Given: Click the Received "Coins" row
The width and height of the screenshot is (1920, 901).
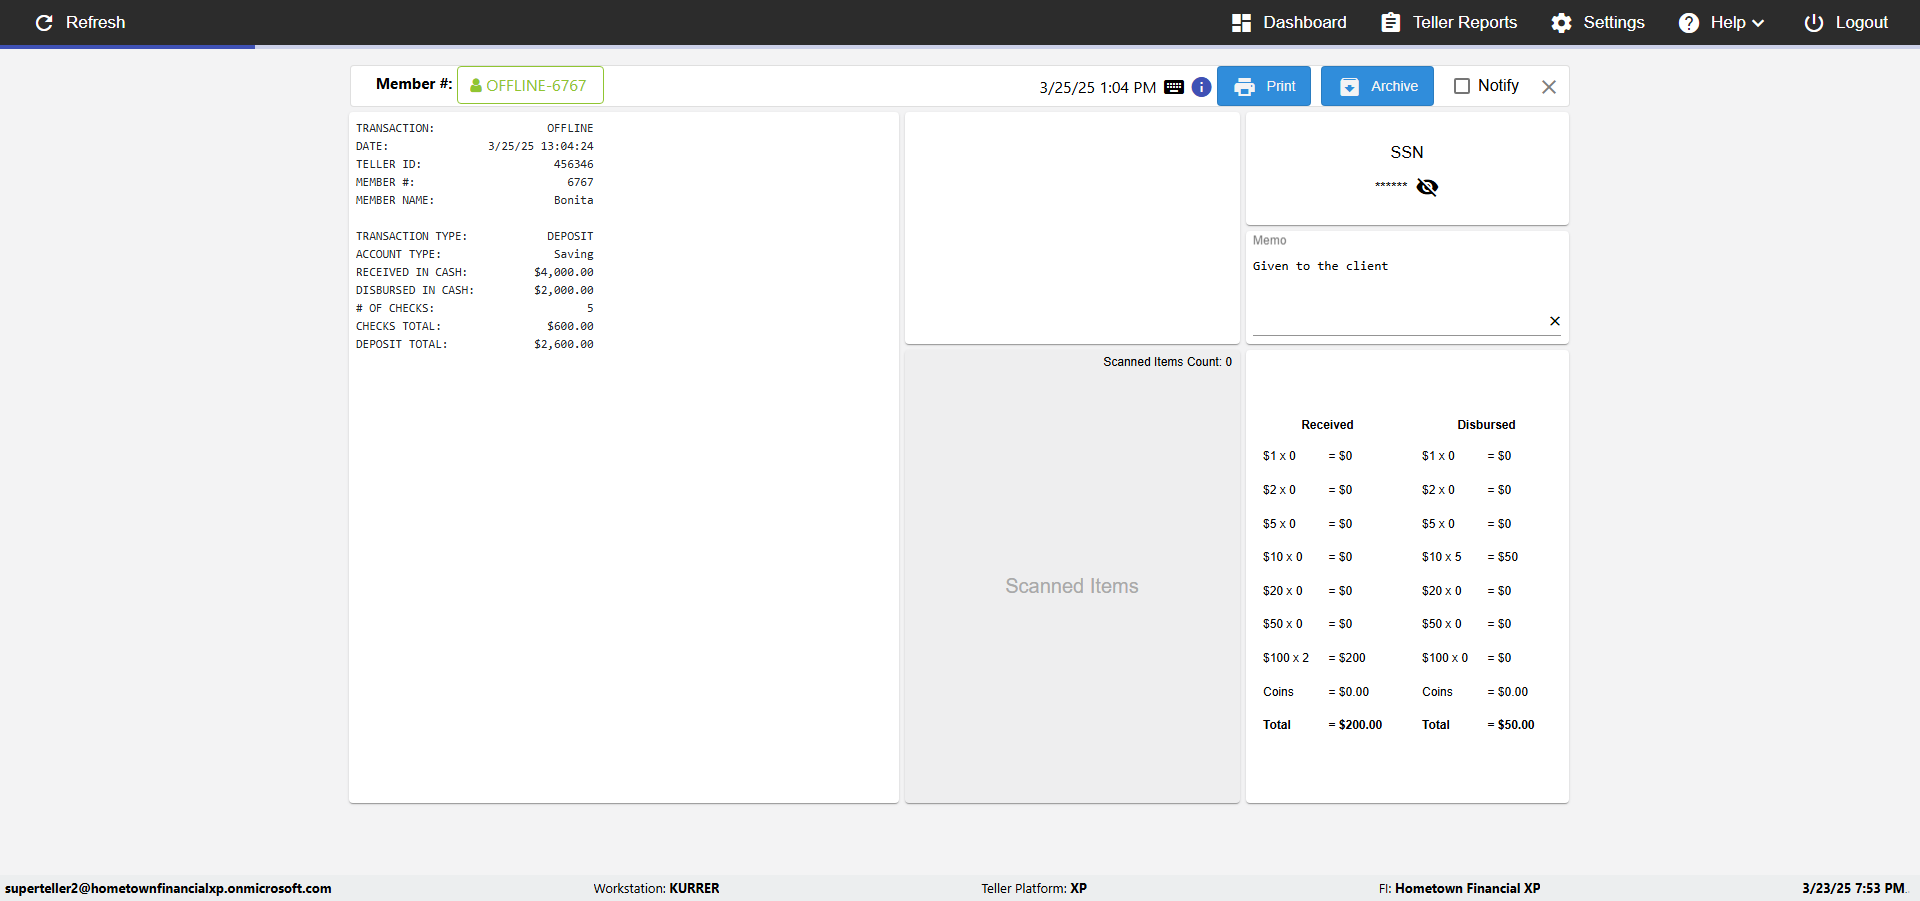Looking at the screenshot, I should (x=1316, y=692).
